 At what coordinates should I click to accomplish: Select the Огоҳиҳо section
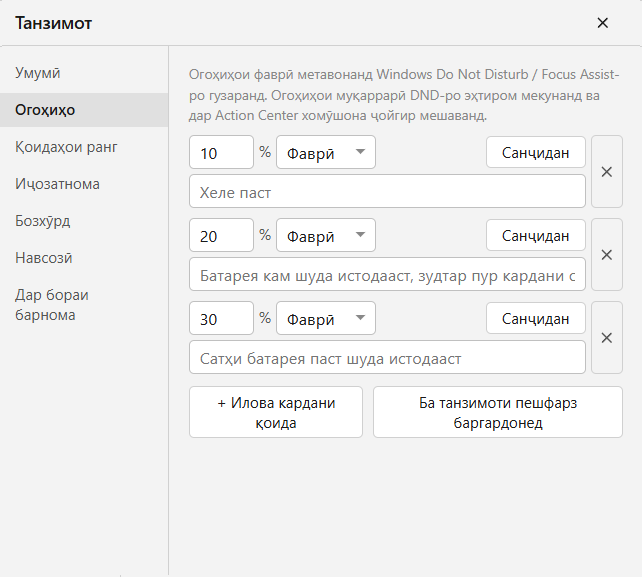pos(84,110)
